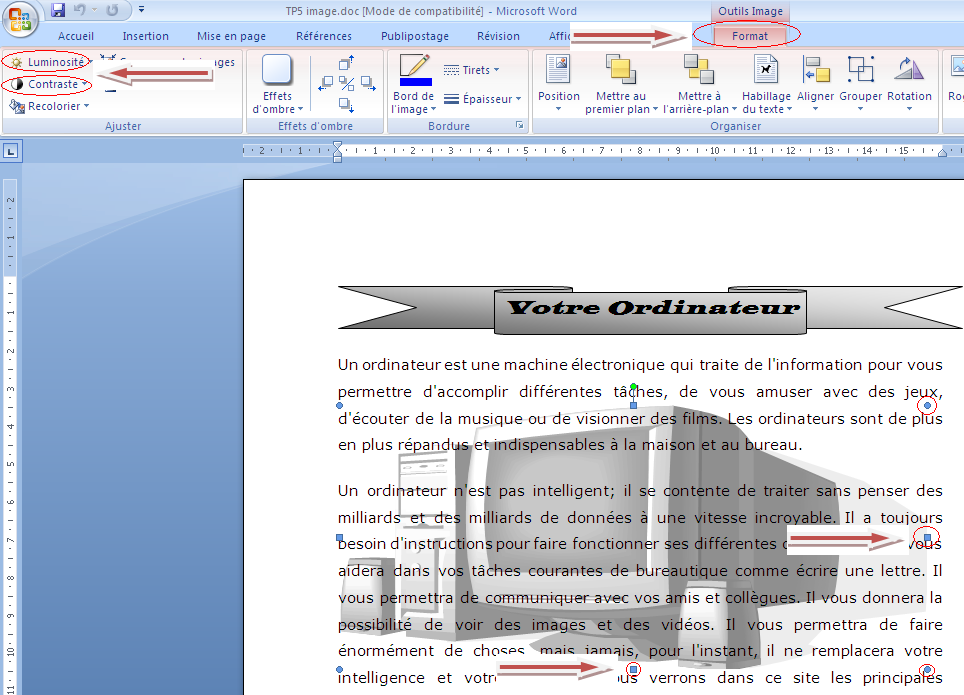Click the word 'intelligent' in the second paragraph
The image size is (964, 695).
pos(571,491)
